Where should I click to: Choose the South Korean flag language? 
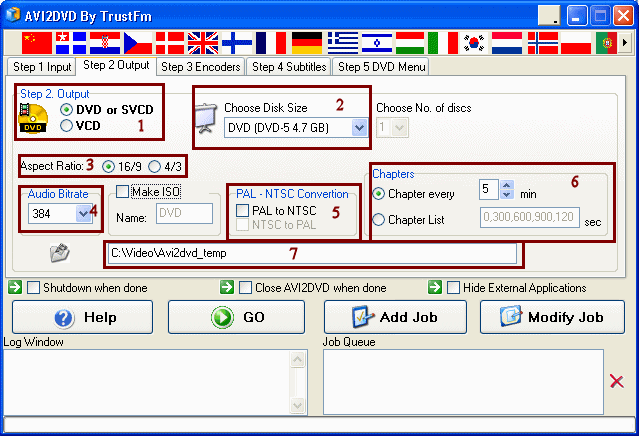coord(474,43)
